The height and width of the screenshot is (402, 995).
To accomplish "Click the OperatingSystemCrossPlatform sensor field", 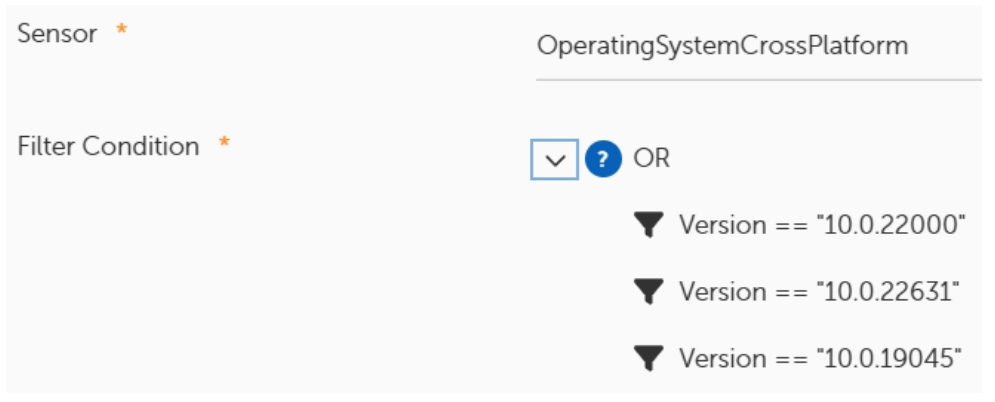I will [722, 46].
